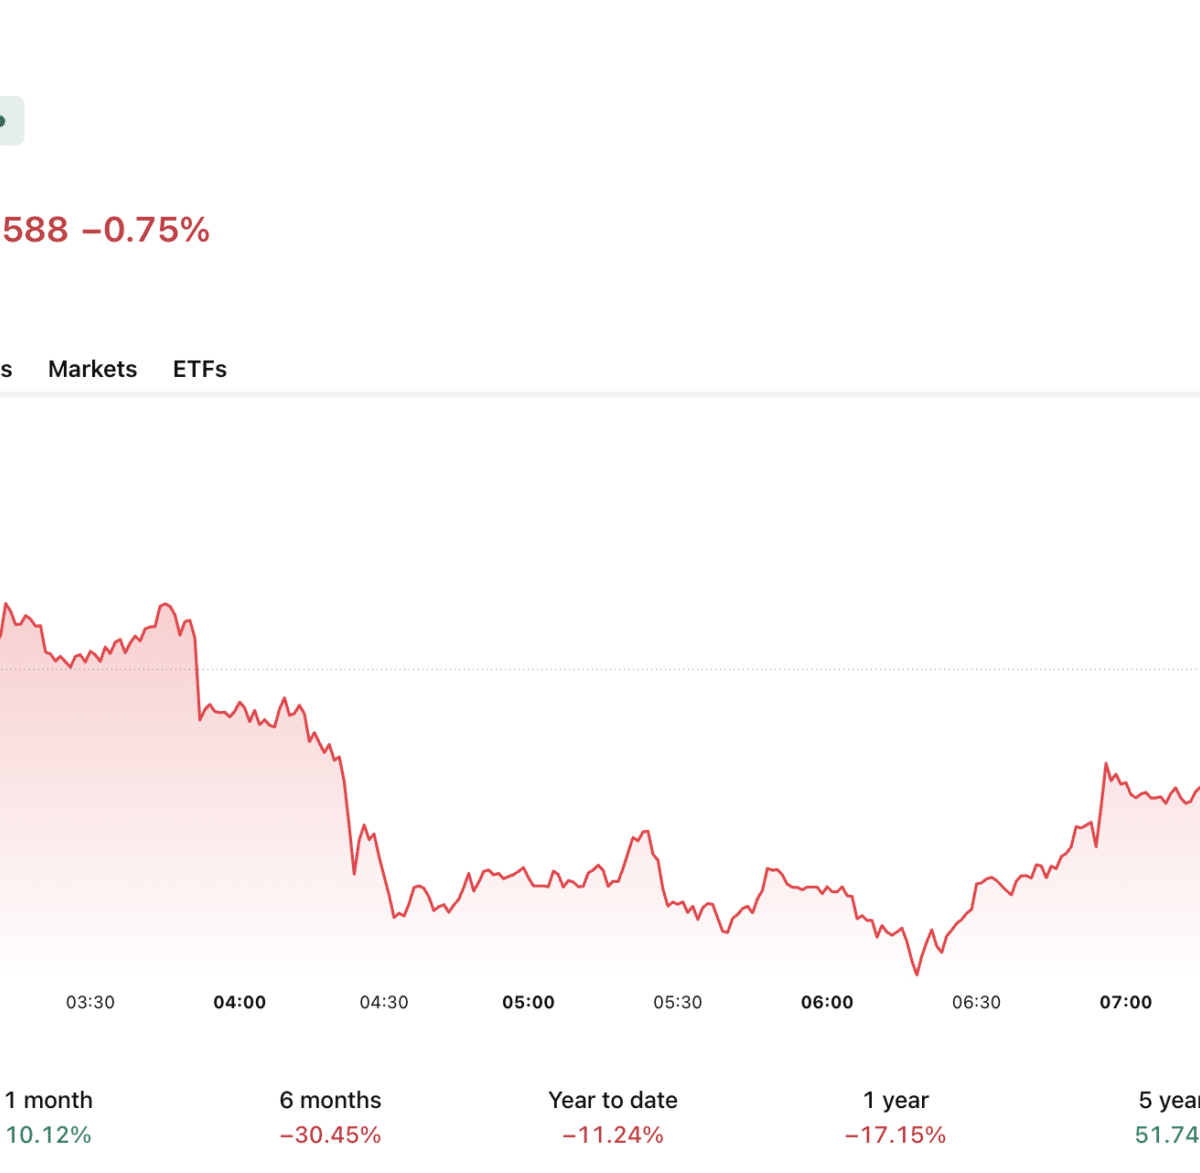This screenshot has width=1200, height=1173.
Task: Click the chart's lowest price point
Action: pos(916,974)
